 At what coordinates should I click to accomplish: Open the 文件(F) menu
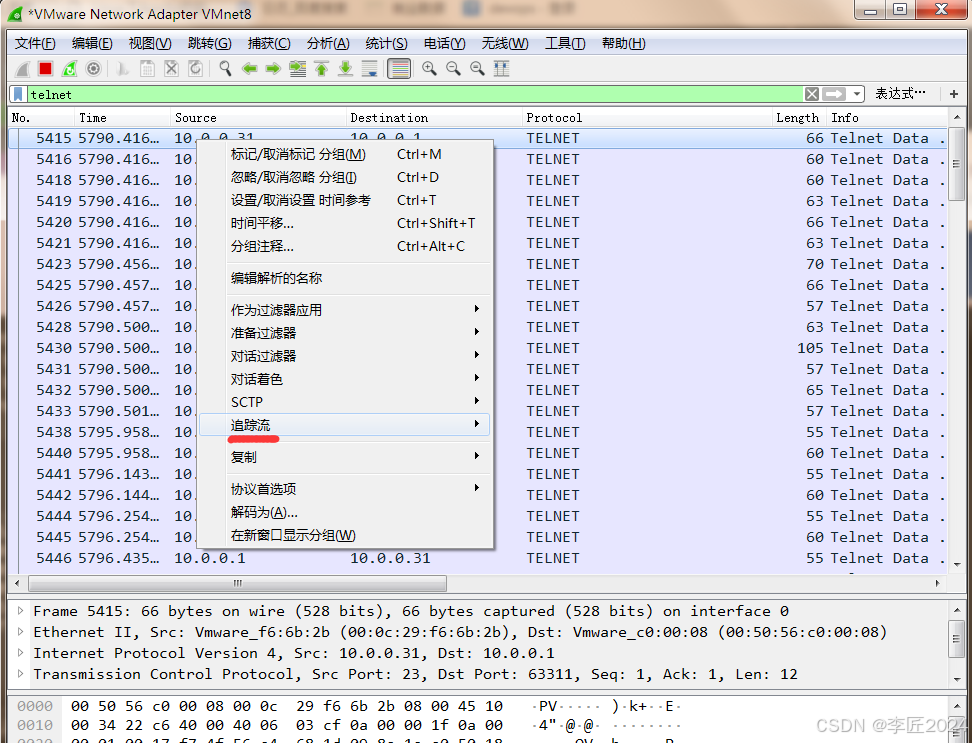[x=35, y=43]
